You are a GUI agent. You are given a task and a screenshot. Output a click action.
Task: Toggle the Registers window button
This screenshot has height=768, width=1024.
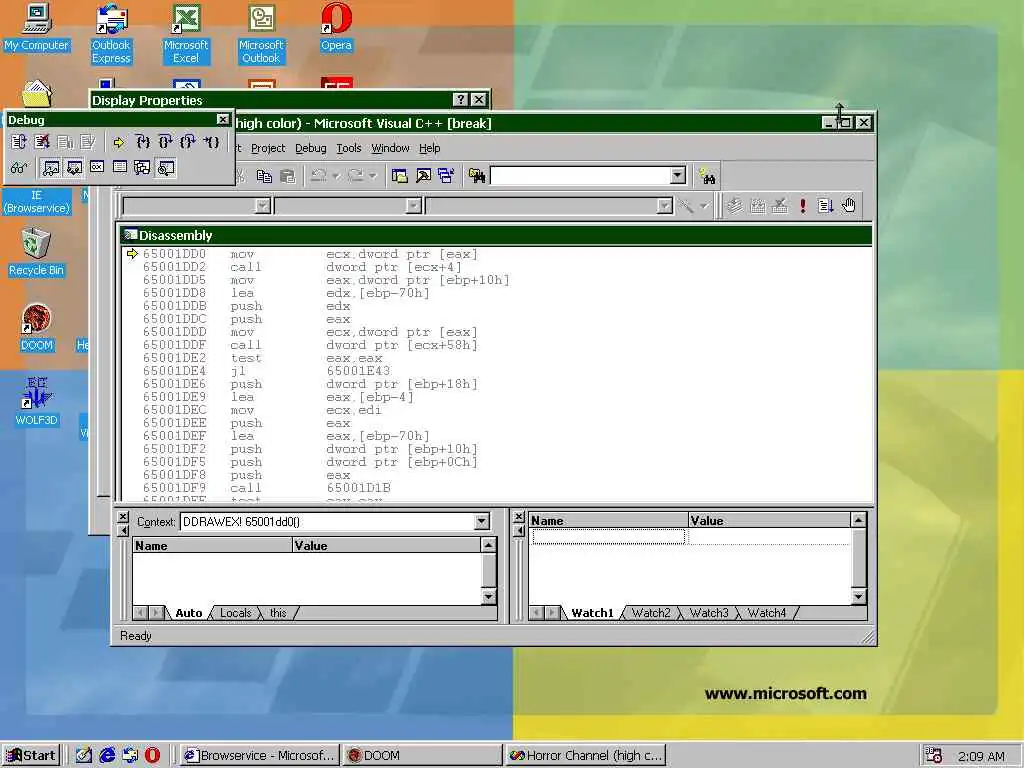point(97,168)
